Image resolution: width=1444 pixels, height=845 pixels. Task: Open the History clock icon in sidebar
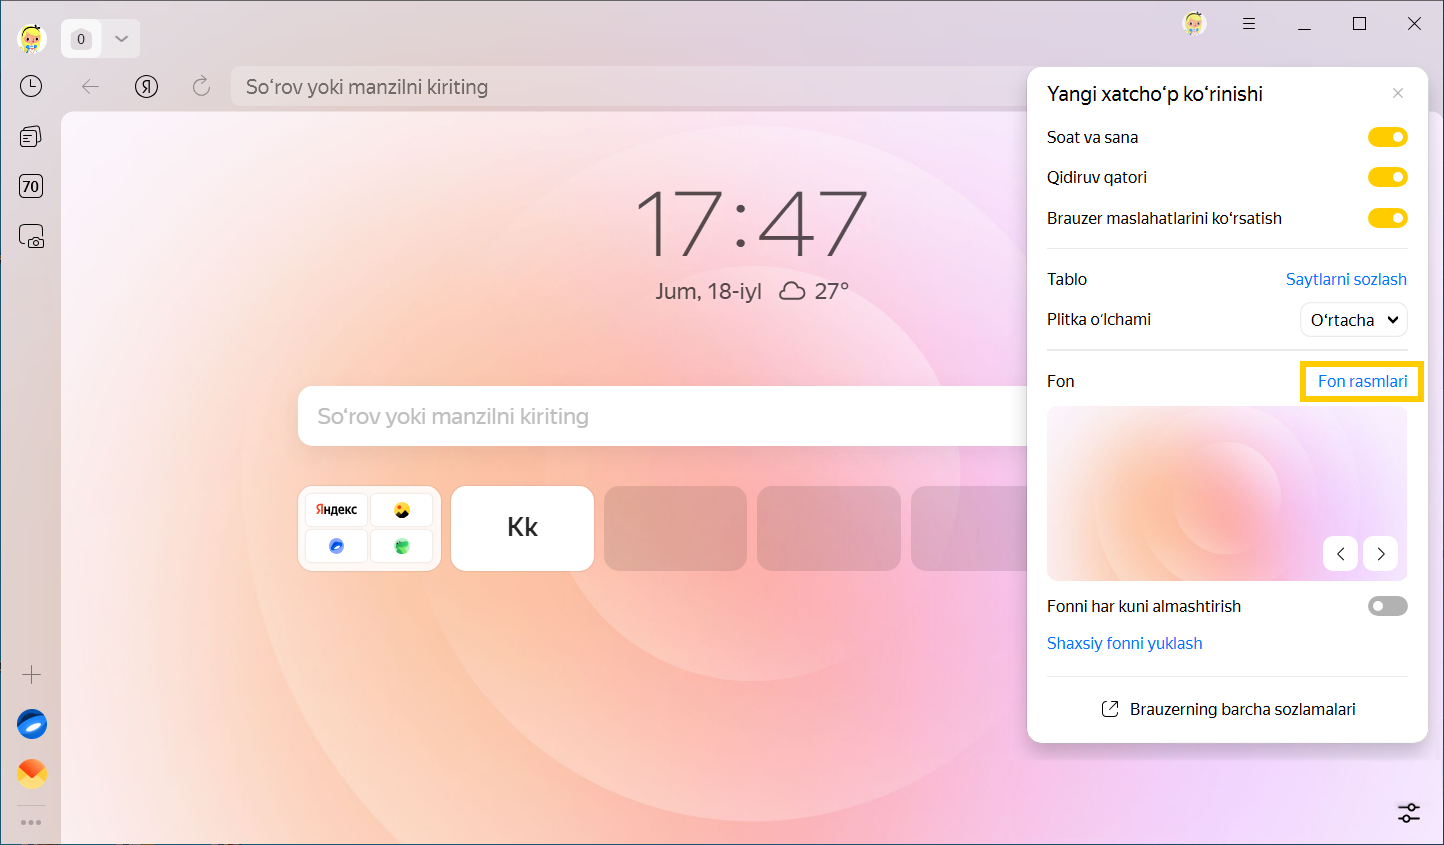coord(31,87)
